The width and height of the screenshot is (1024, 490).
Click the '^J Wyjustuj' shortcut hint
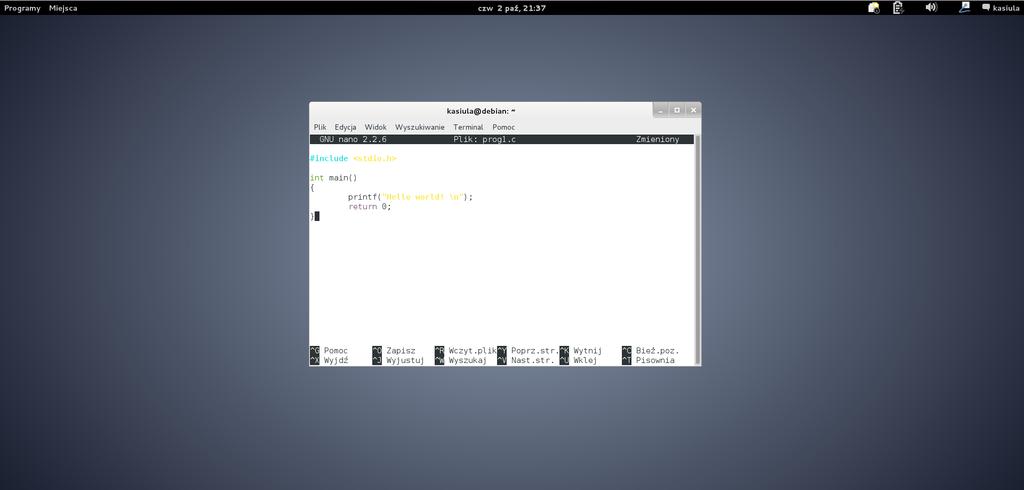tap(398, 361)
